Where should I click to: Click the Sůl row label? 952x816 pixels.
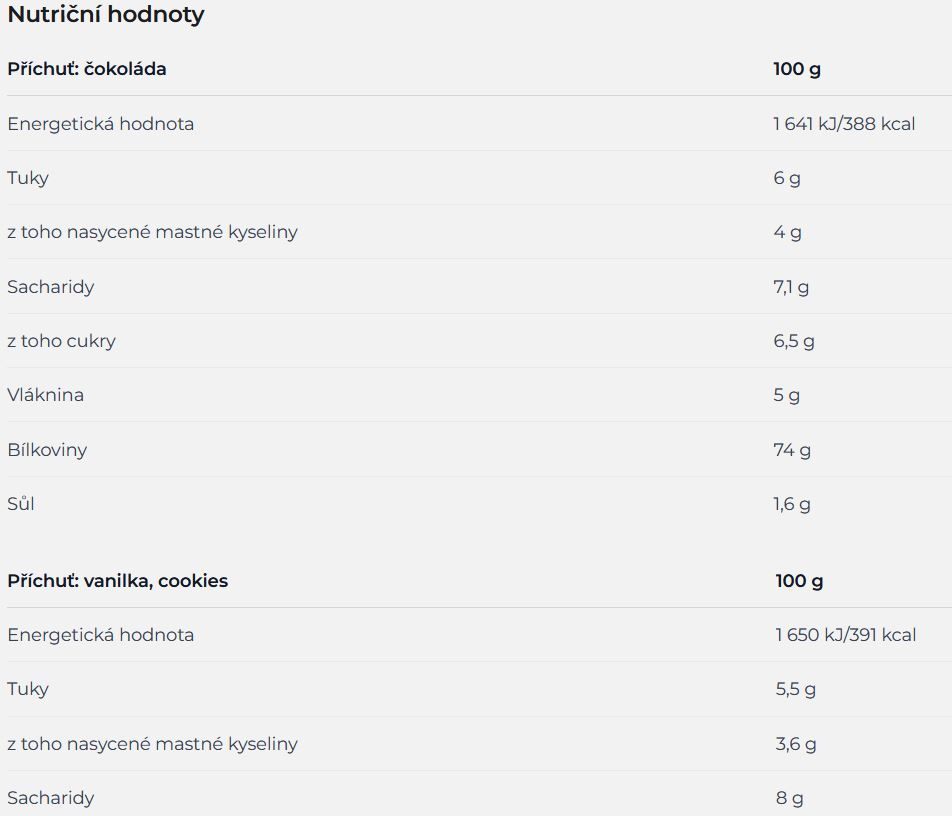pos(21,504)
